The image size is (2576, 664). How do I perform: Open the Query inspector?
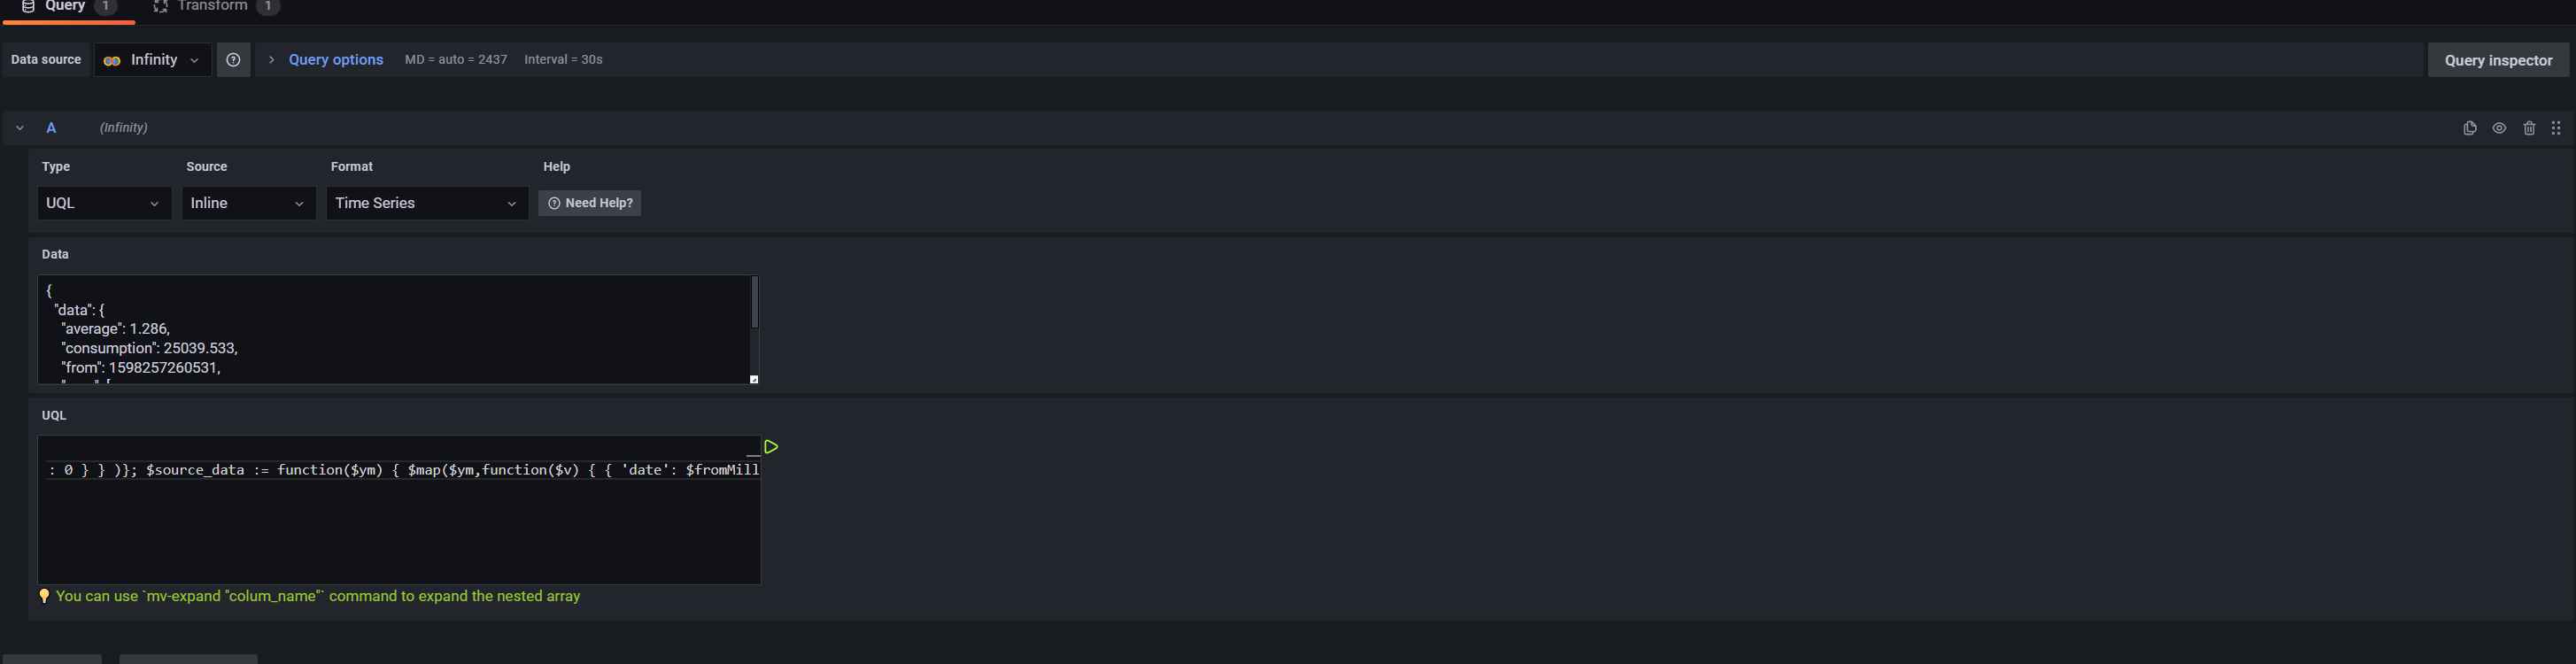(x=2498, y=60)
